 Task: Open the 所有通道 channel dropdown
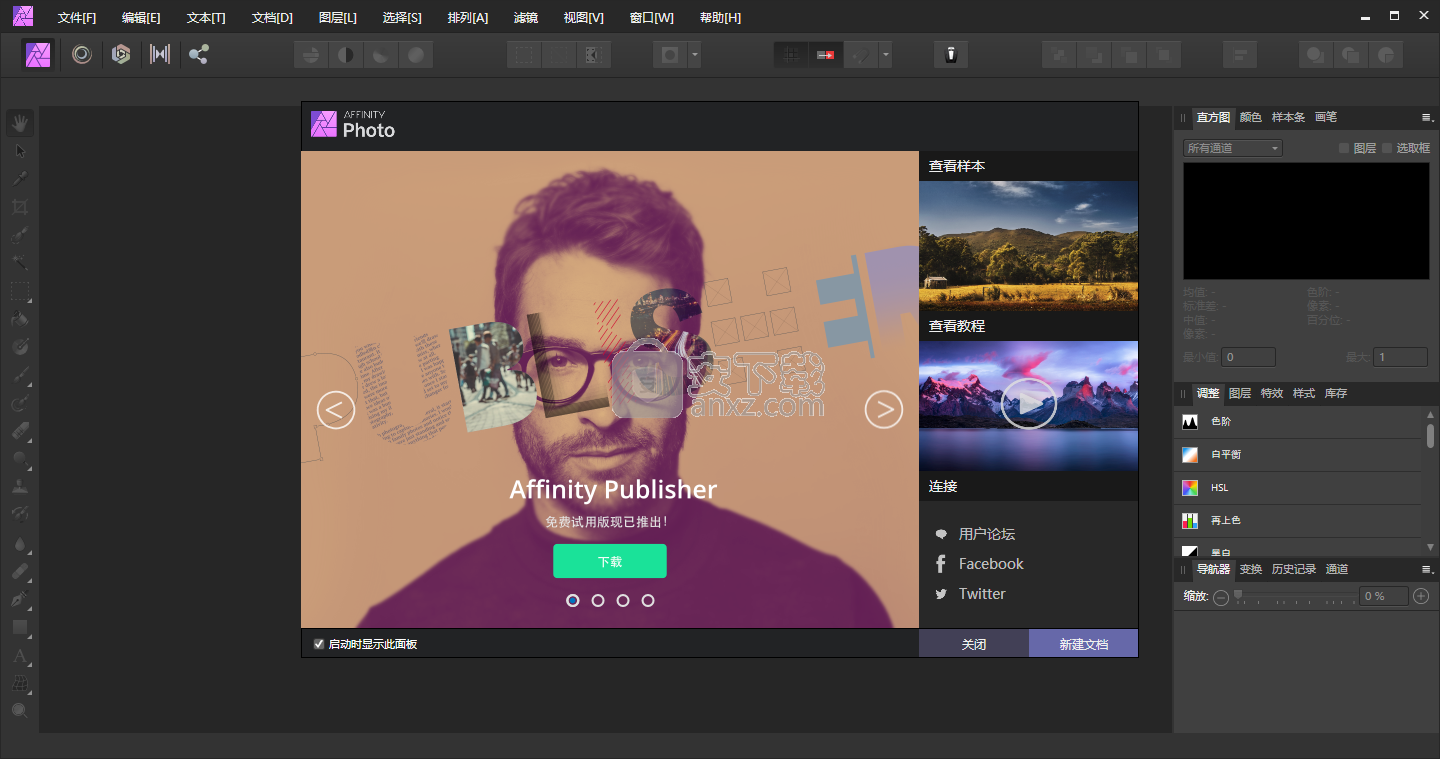(x=1232, y=148)
